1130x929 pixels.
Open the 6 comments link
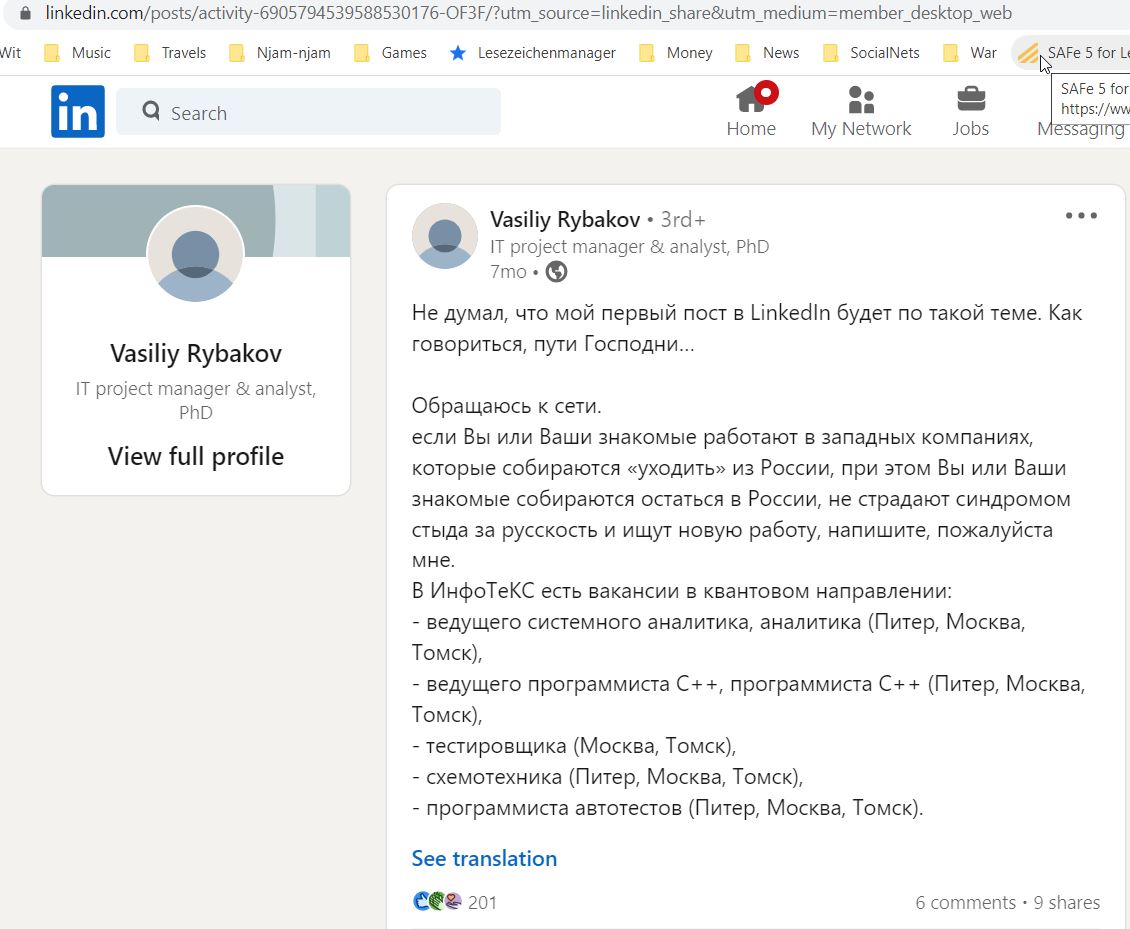pyautogui.click(x=965, y=902)
